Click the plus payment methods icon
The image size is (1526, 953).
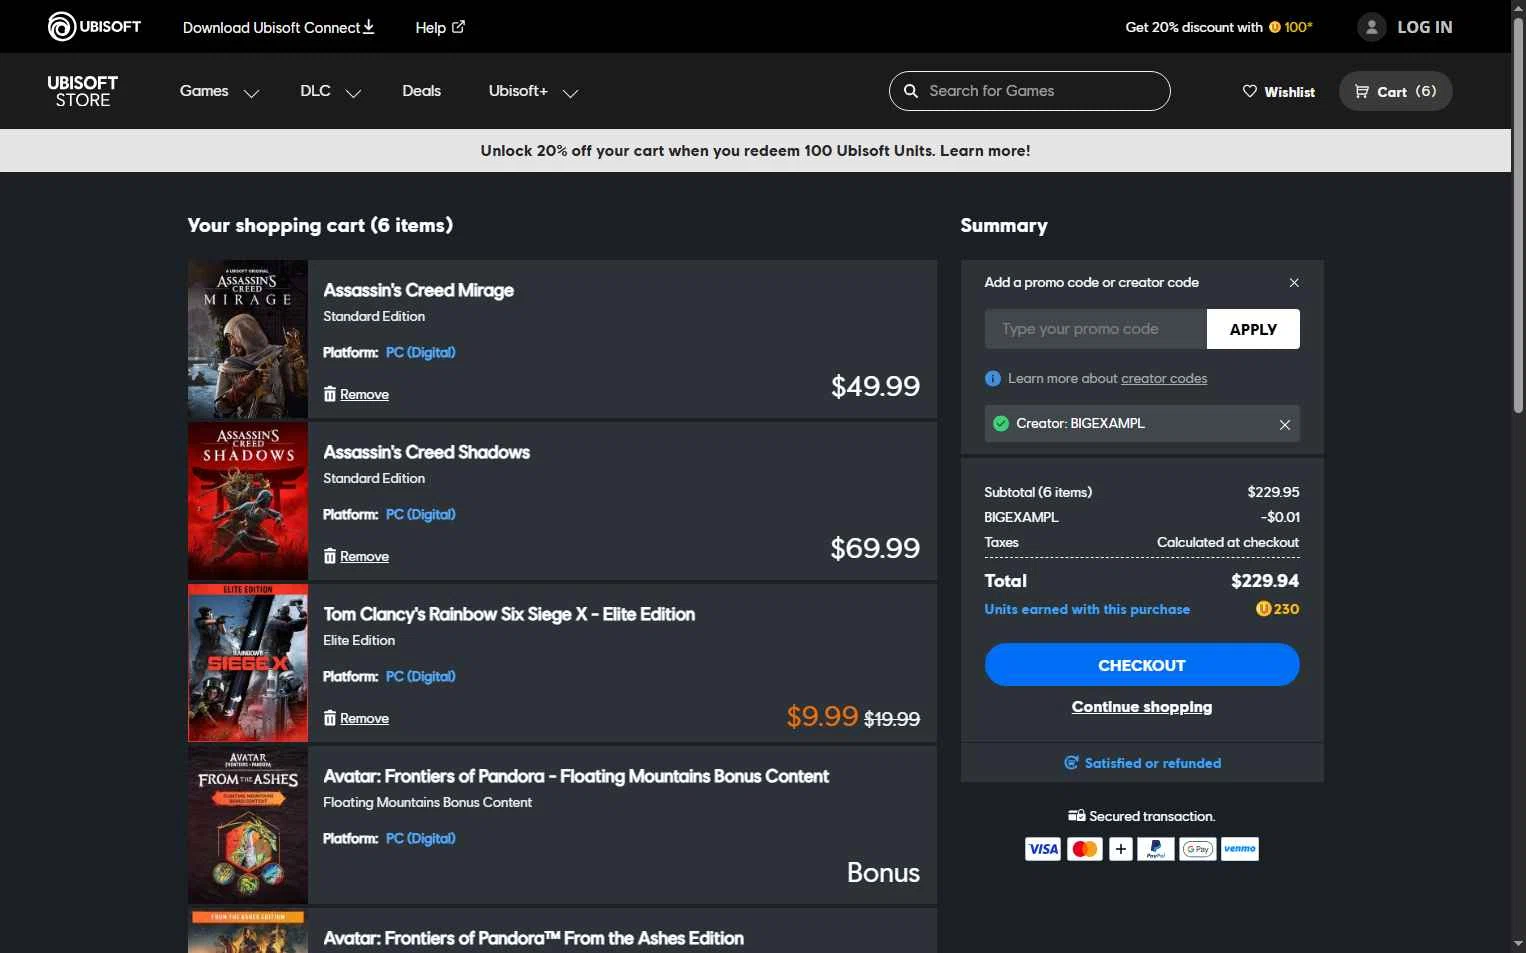click(x=1121, y=849)
